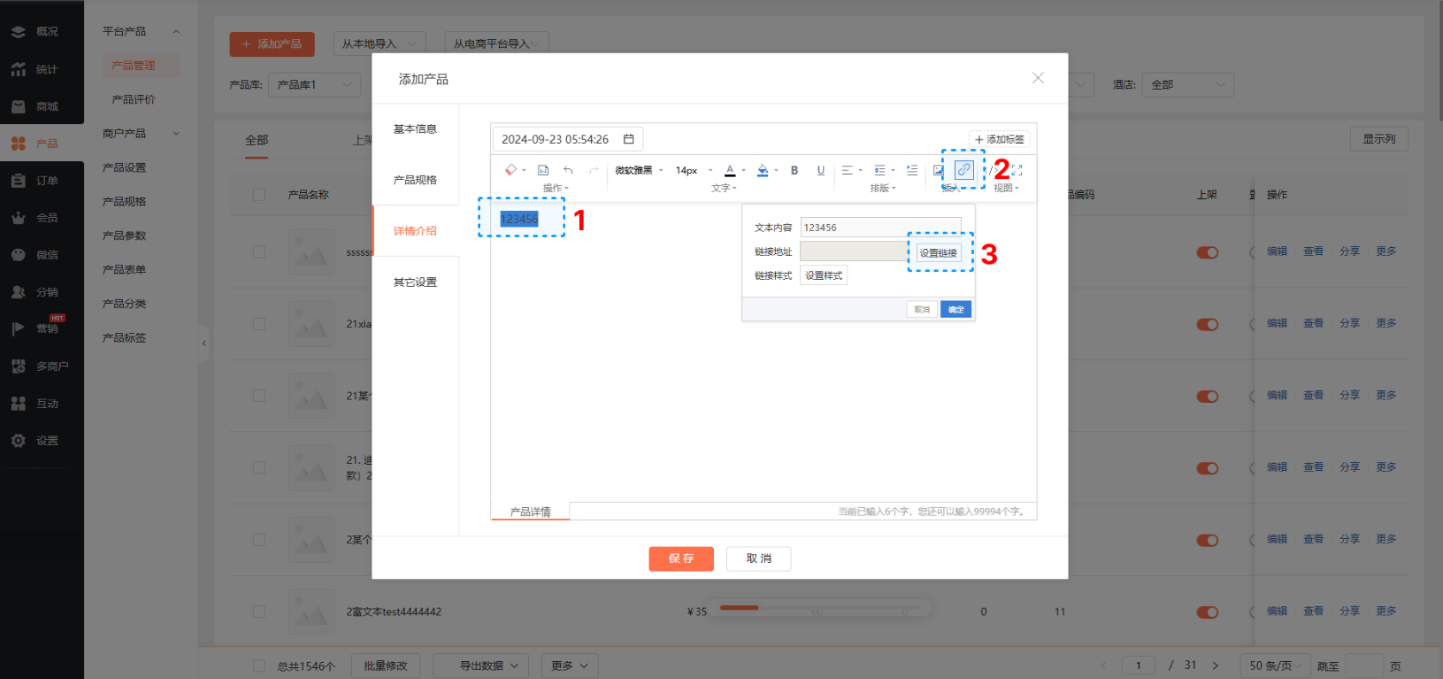The image size is (1443, 679).
Task: Switch to the 产品规格 dialog tab
Action: [415, 180]
